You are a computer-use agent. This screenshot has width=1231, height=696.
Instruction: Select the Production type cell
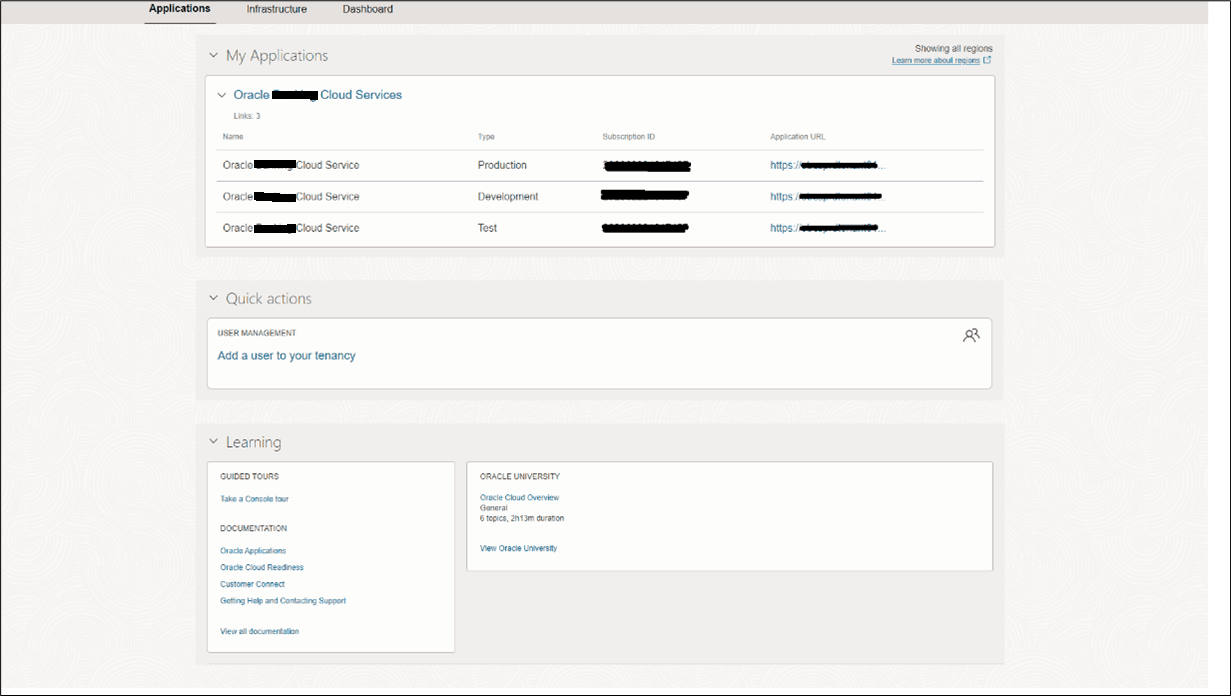502,166
